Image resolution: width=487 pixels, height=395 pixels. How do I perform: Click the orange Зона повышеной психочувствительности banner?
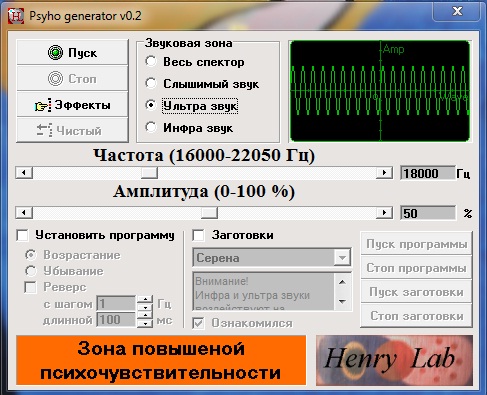pos(161,360)
